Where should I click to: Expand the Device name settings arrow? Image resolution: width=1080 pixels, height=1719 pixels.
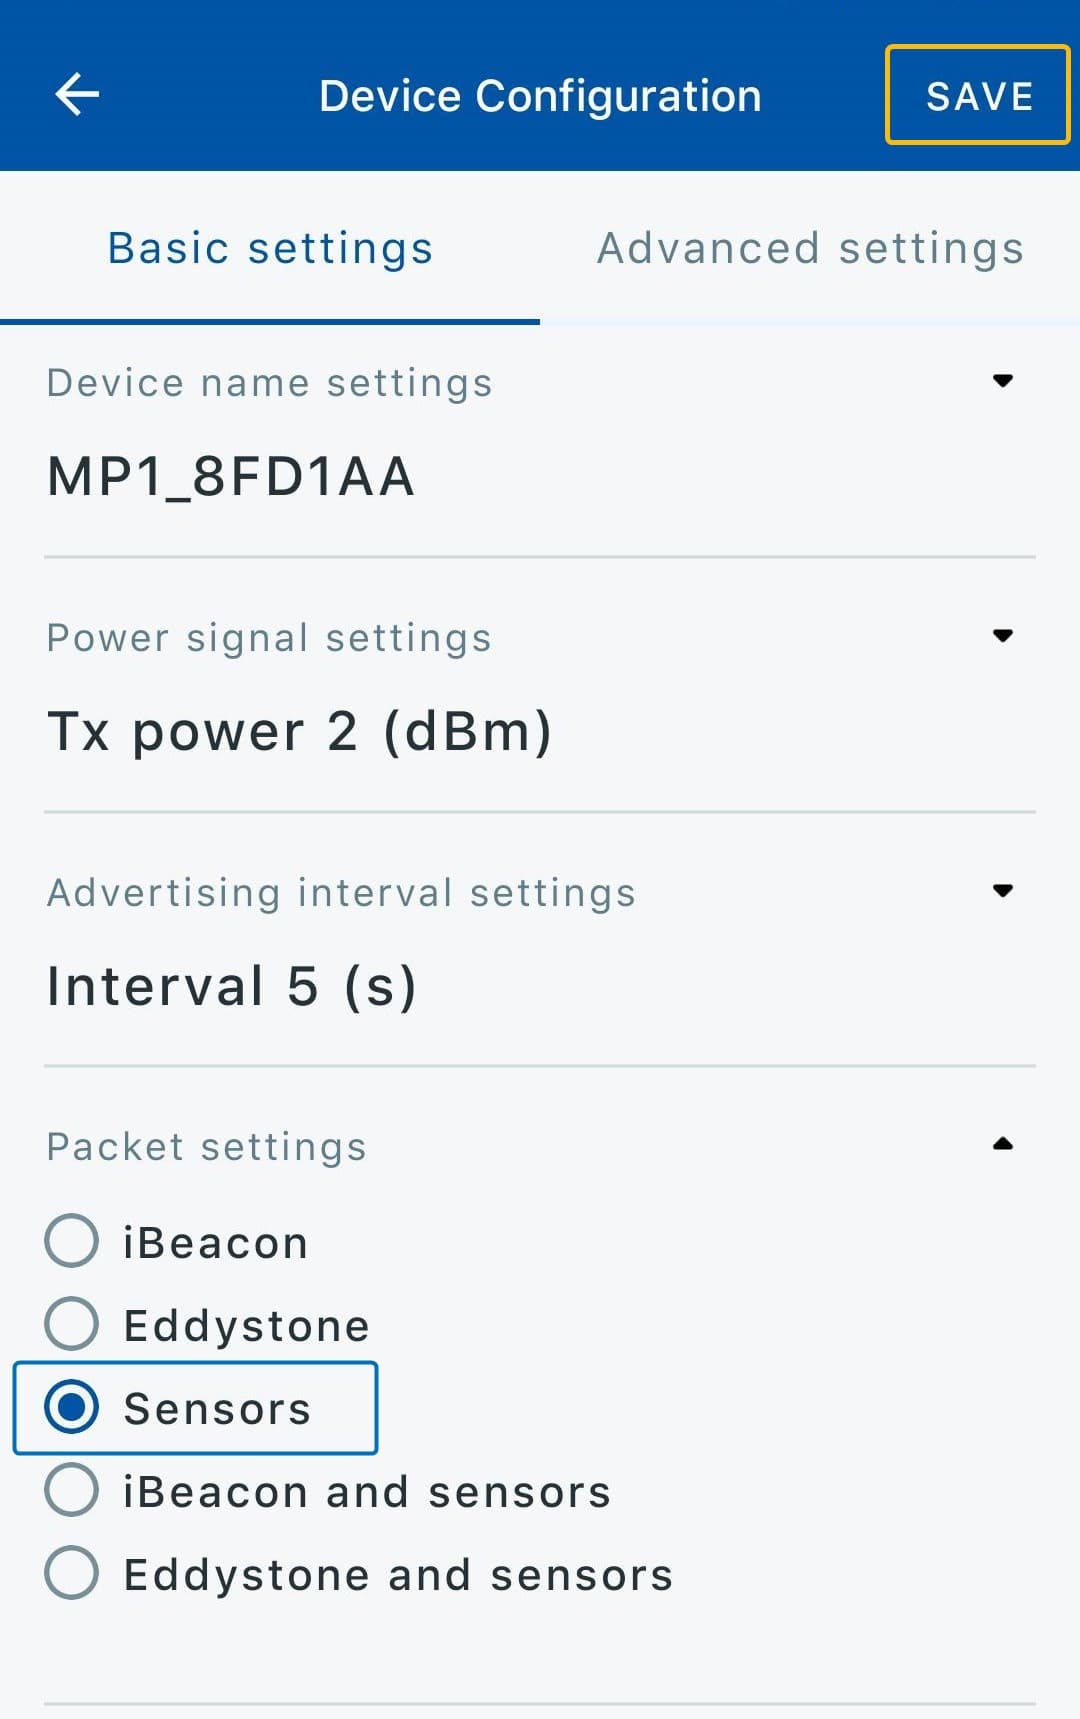[1003, 381]
